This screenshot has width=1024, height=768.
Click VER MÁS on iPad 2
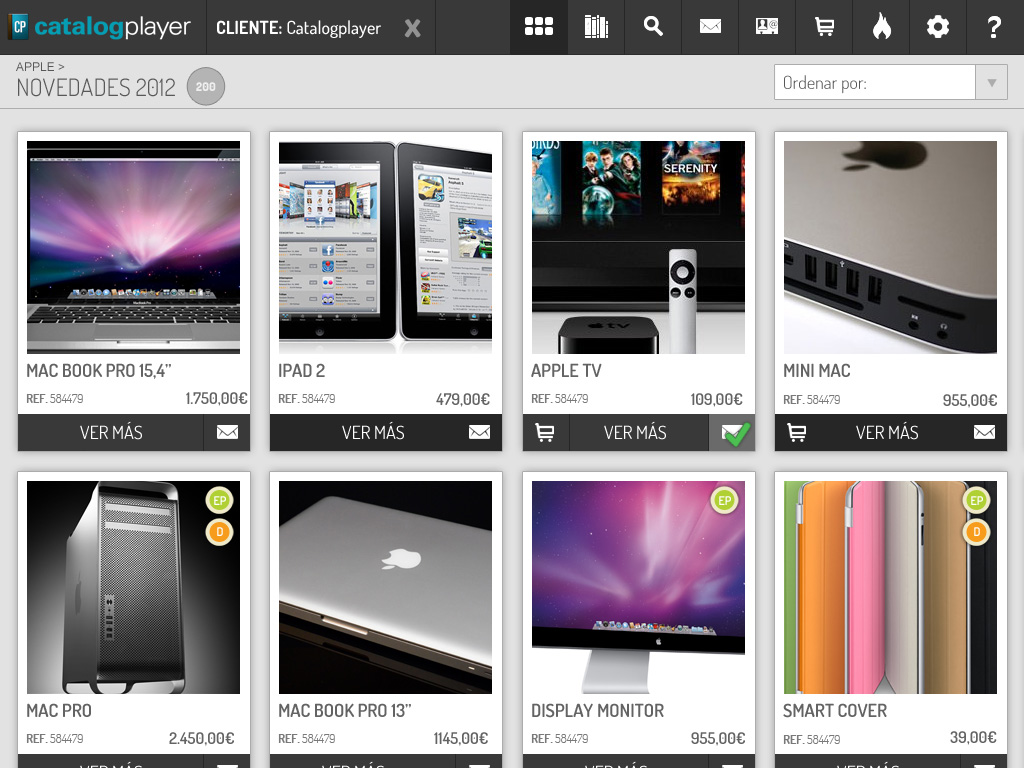pyautogui.click(x=373, y=432)
